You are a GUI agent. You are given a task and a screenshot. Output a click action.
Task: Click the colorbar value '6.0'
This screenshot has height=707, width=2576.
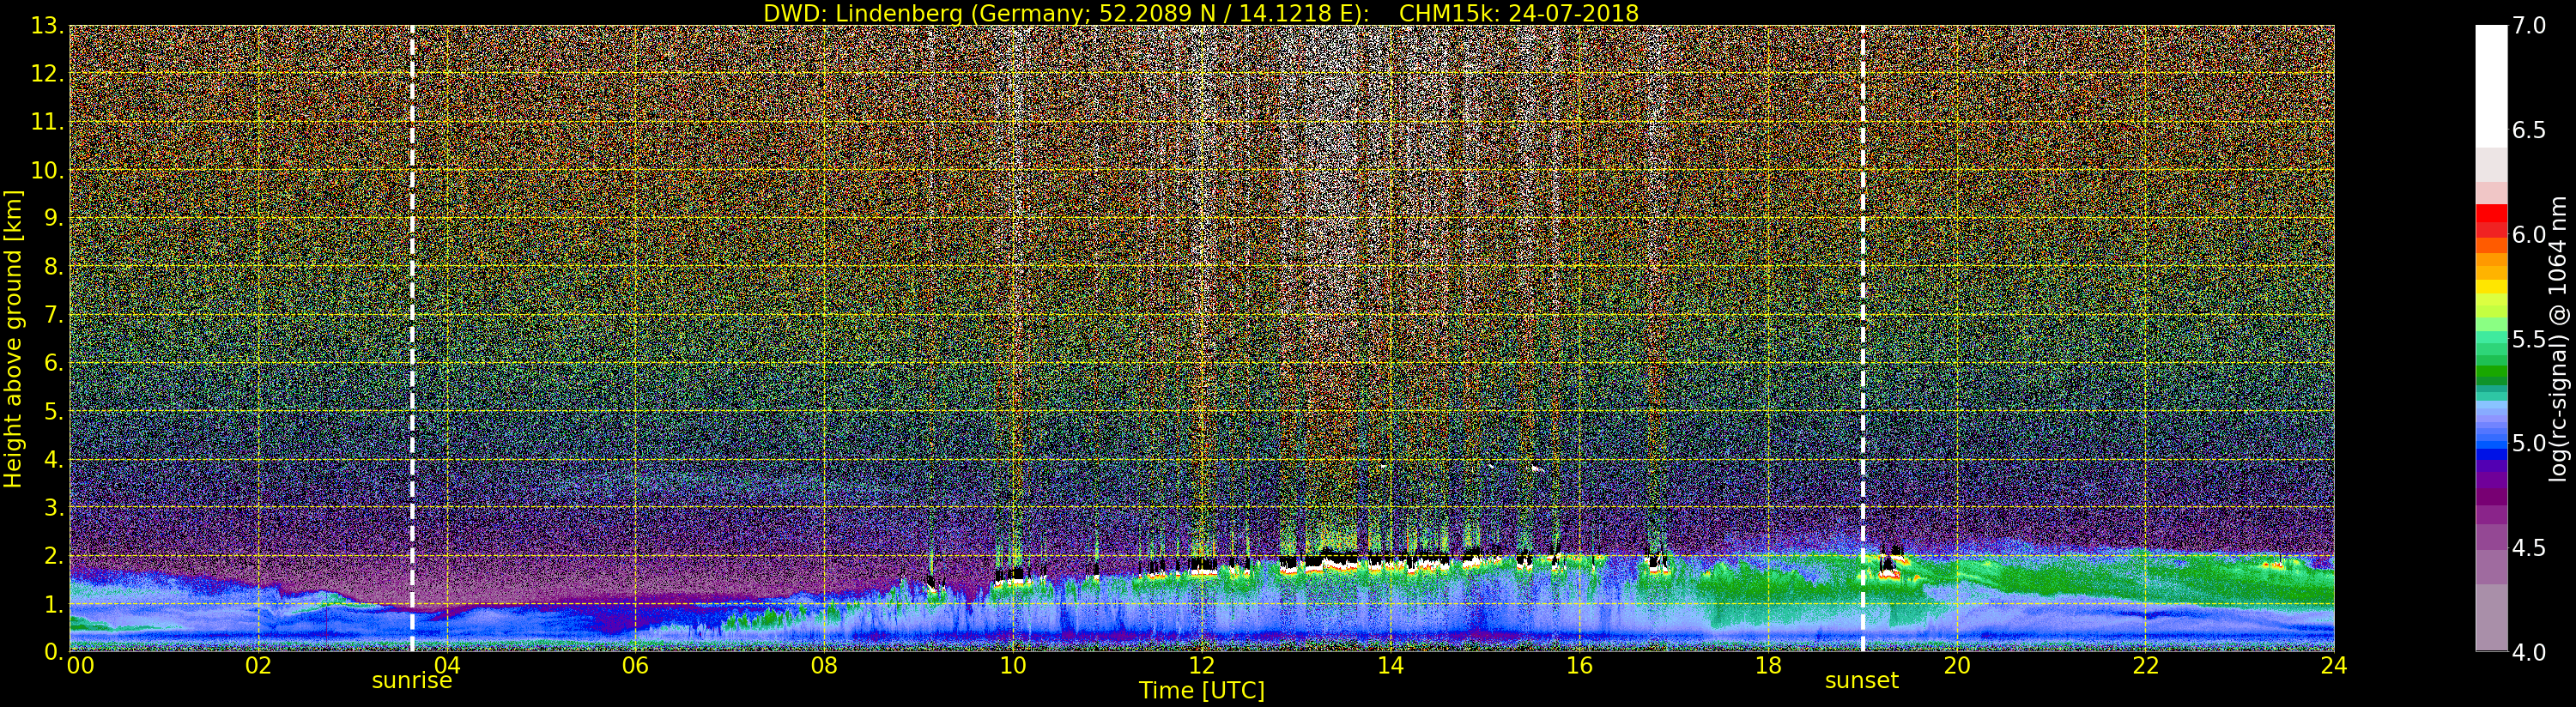click(2529, 234)
